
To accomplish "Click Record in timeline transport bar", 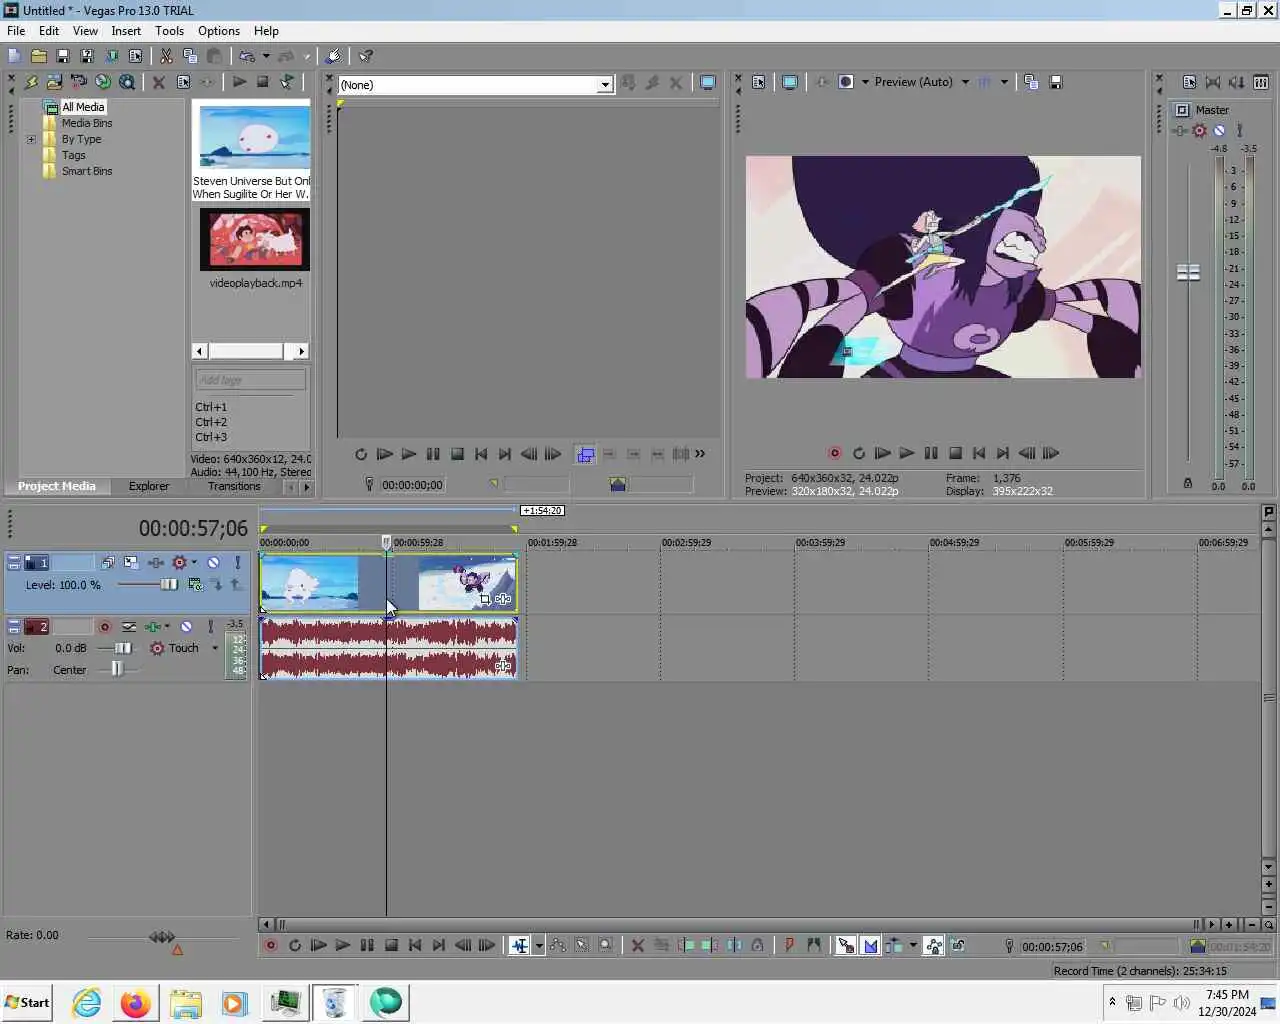I will point(270,945).
